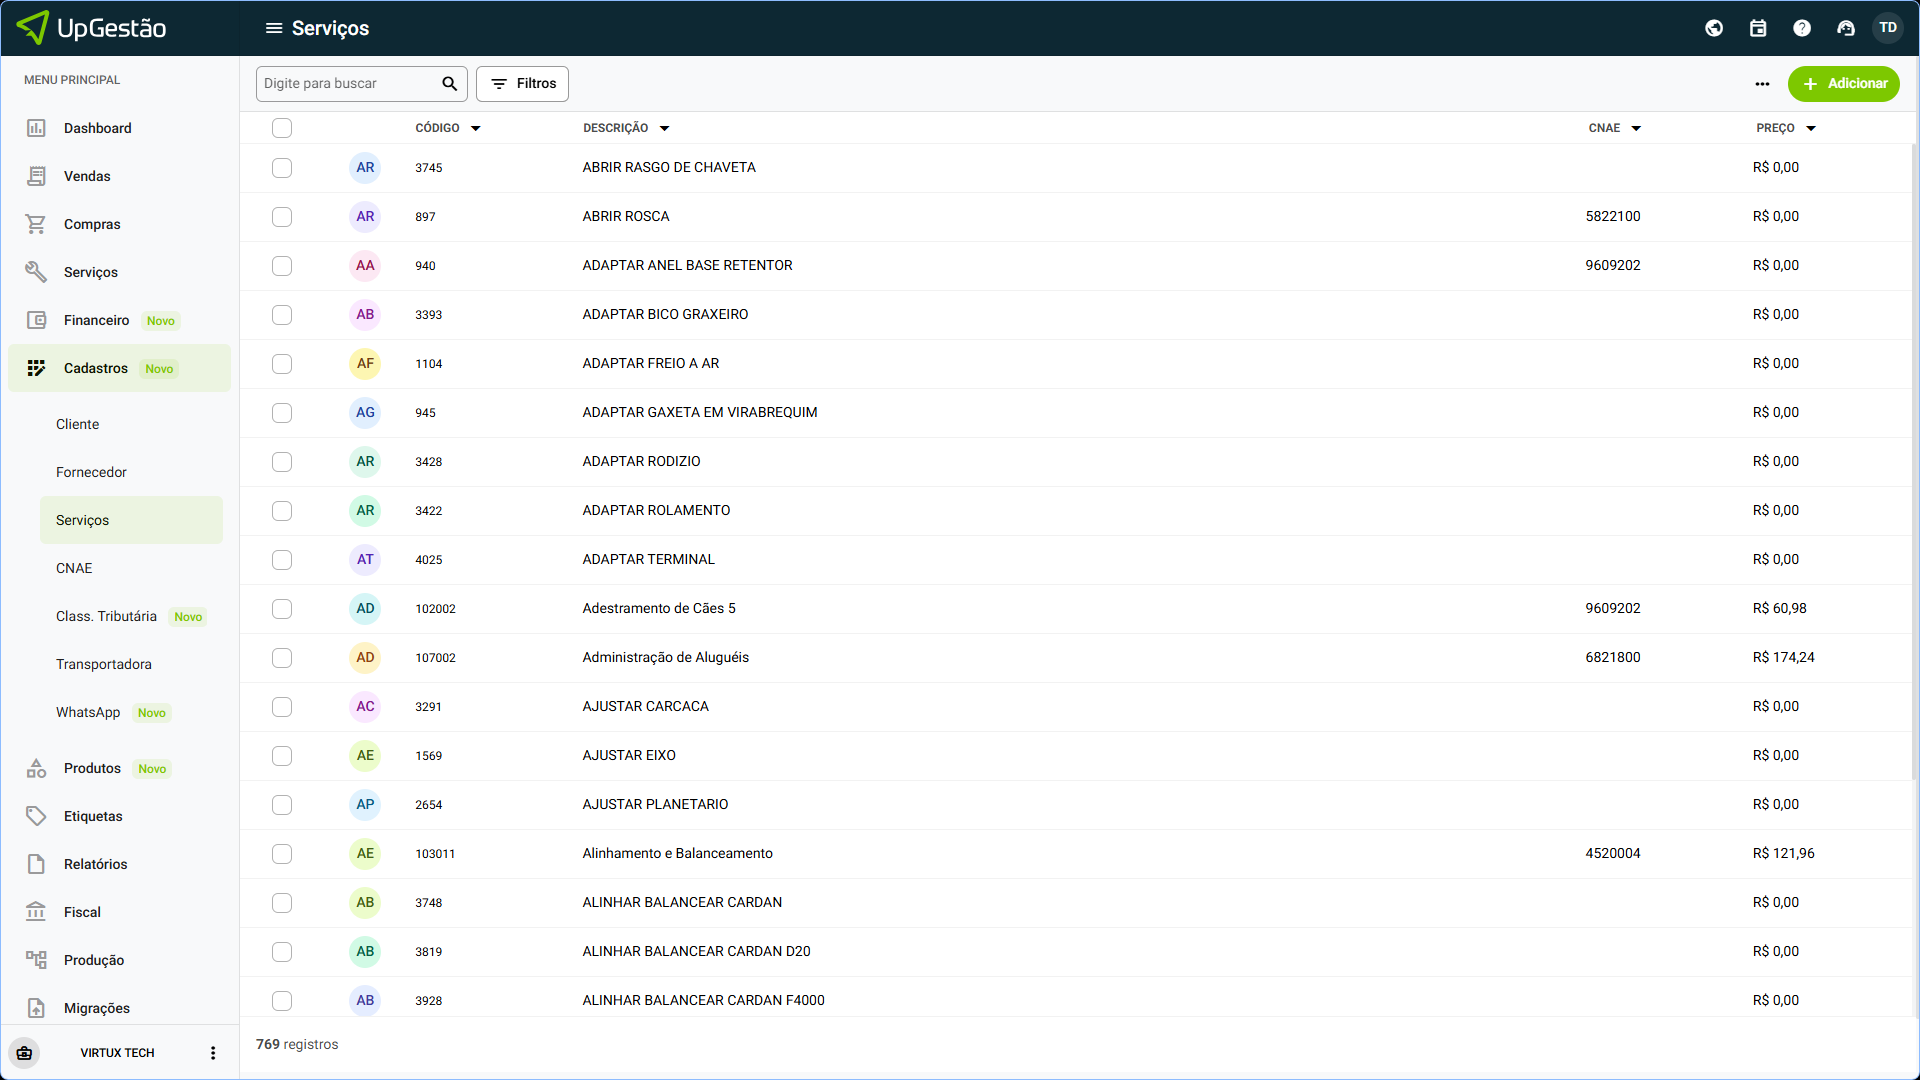1920x1080 pixels.
Task: Click the hamburger menu icon beside Serviços
Action: [273, 28]
